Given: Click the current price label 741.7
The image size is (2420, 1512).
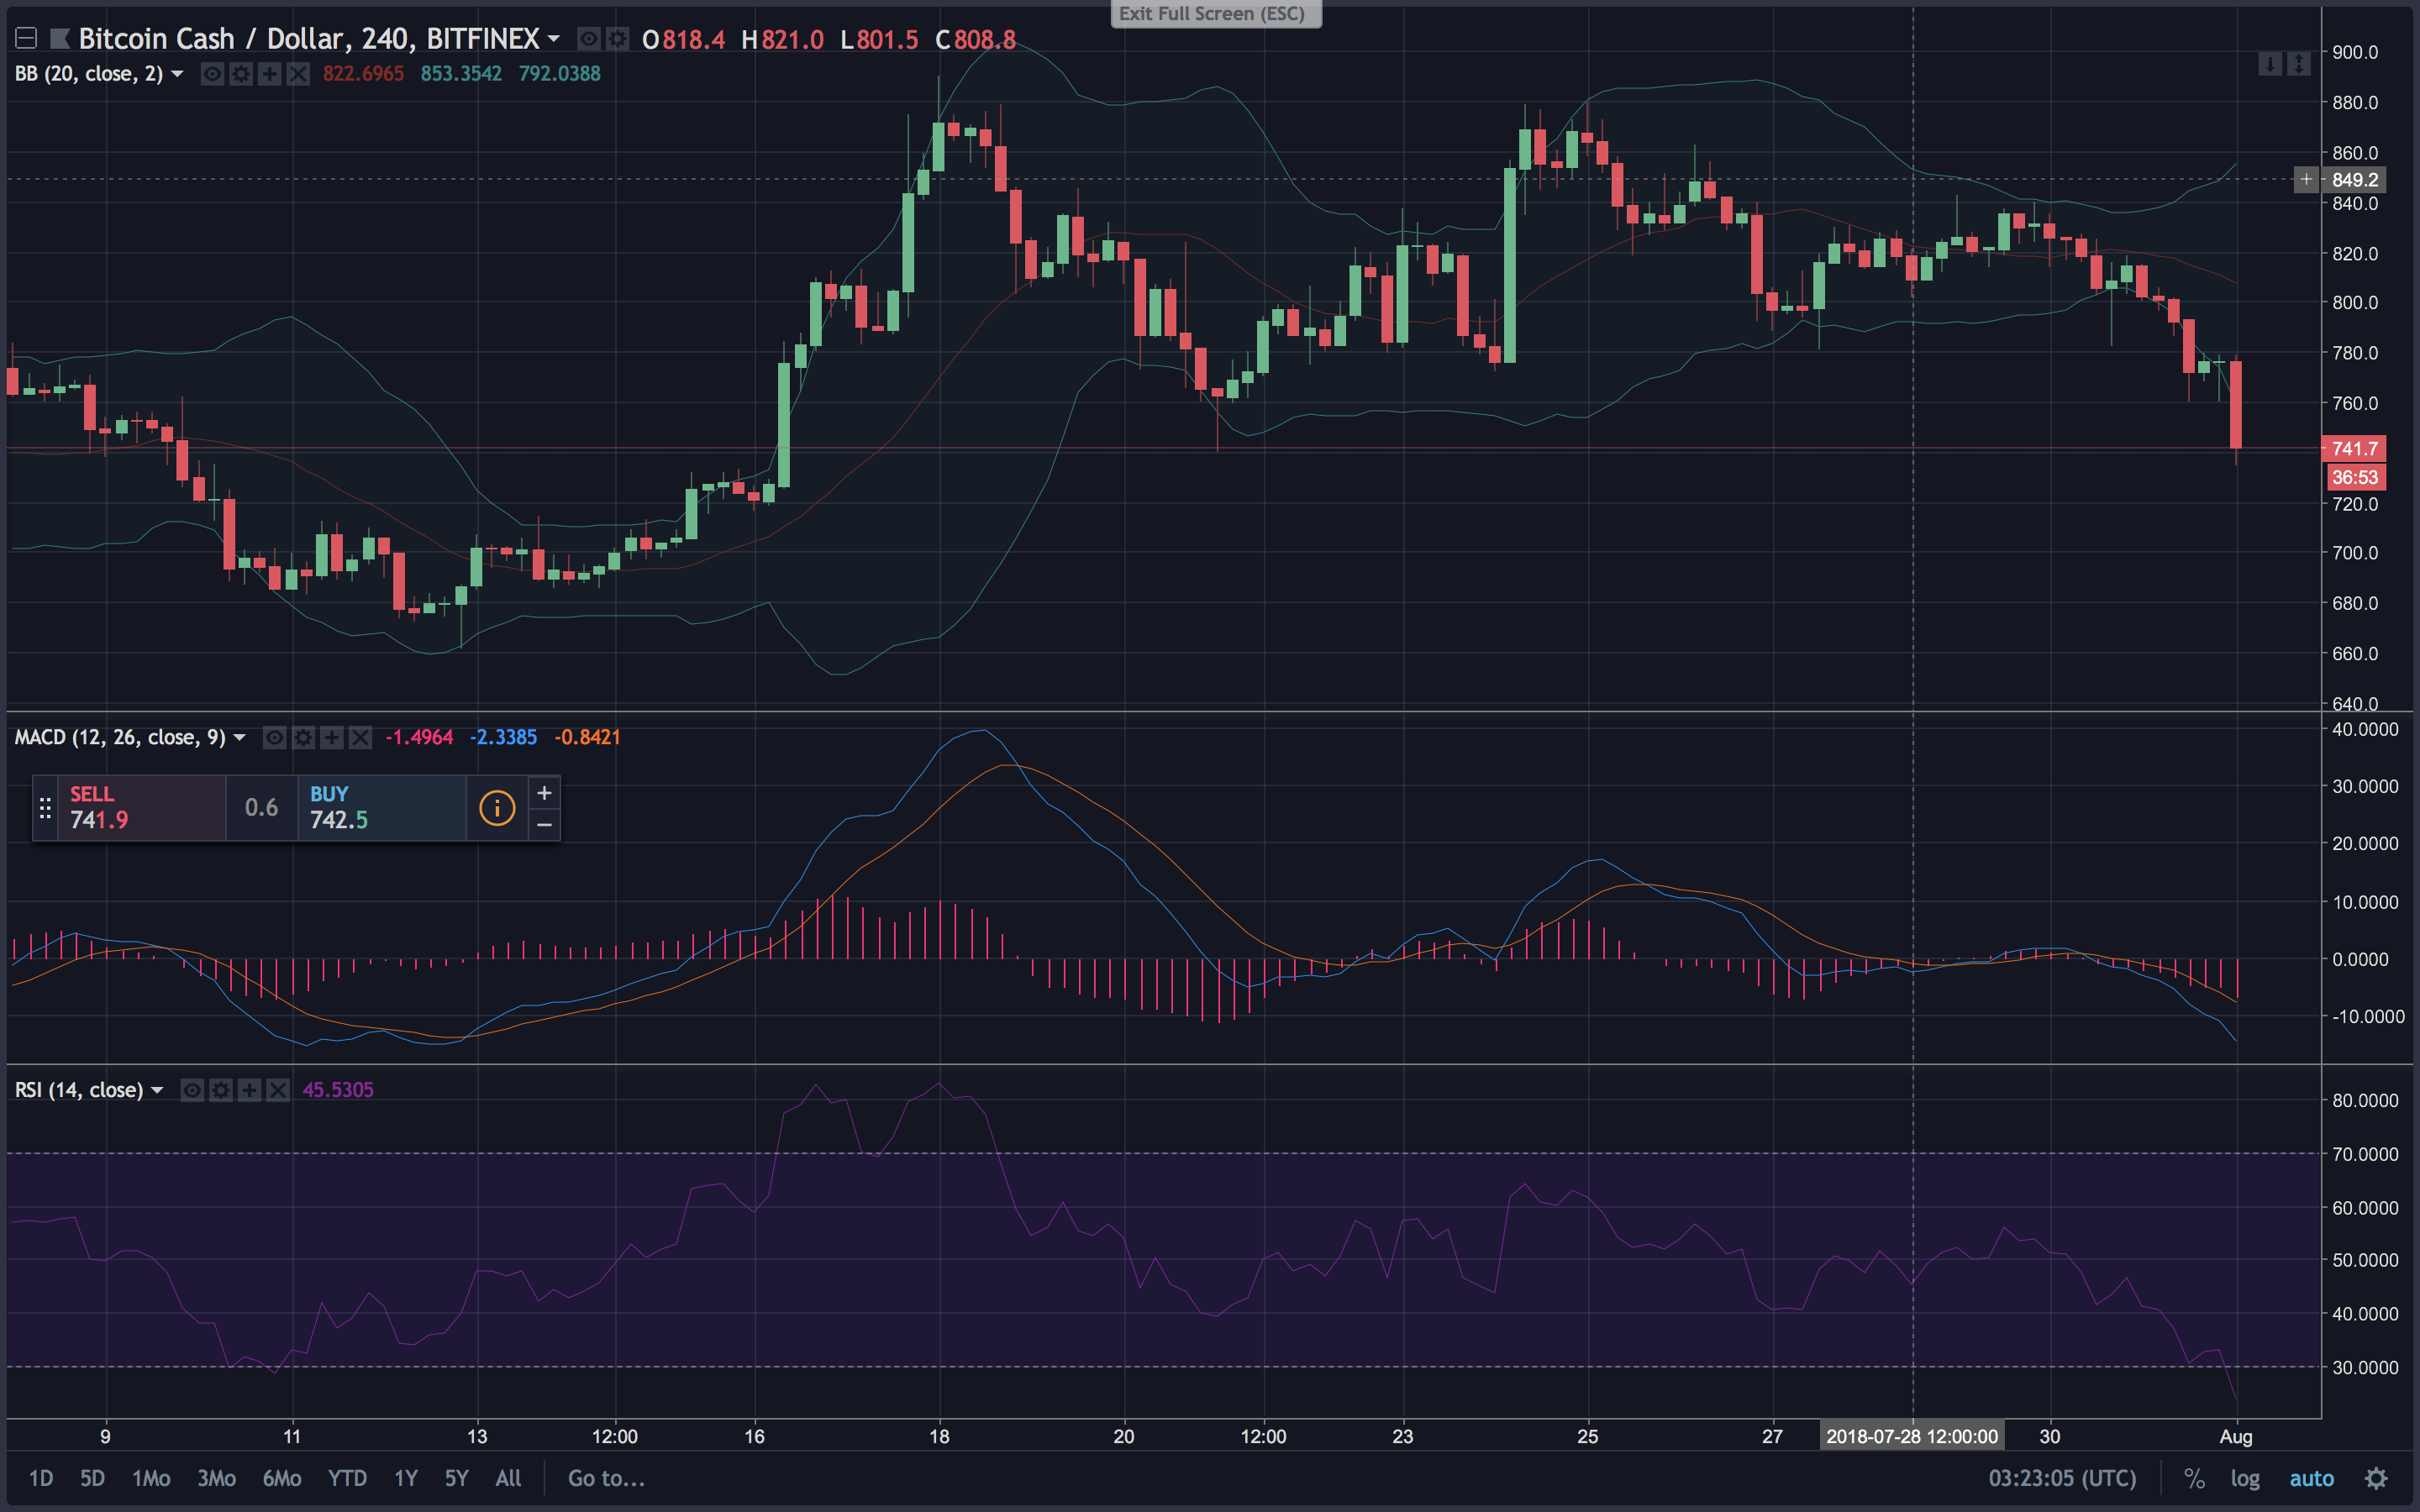Looking at the screenshot, I should click(2355, 449).
